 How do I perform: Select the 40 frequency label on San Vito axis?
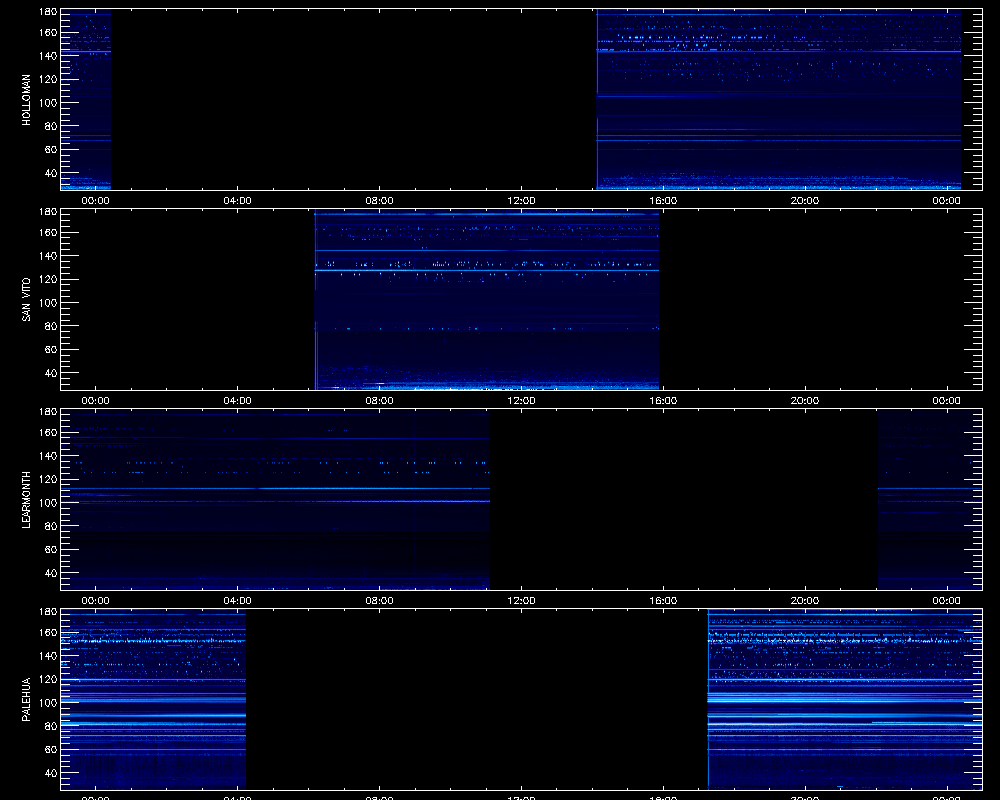click(x=51, y=373)
